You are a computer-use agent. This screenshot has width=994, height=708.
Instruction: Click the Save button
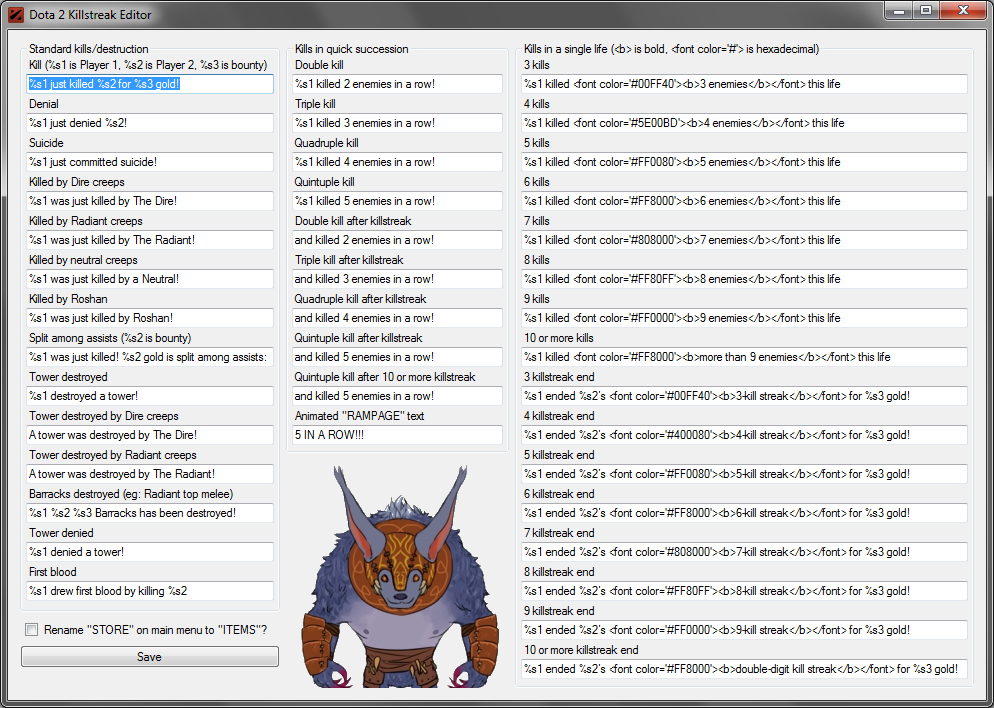pos(150,657)
